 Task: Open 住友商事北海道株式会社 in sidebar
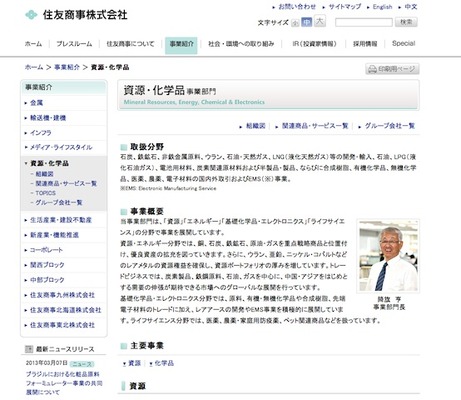click(65, 310)
